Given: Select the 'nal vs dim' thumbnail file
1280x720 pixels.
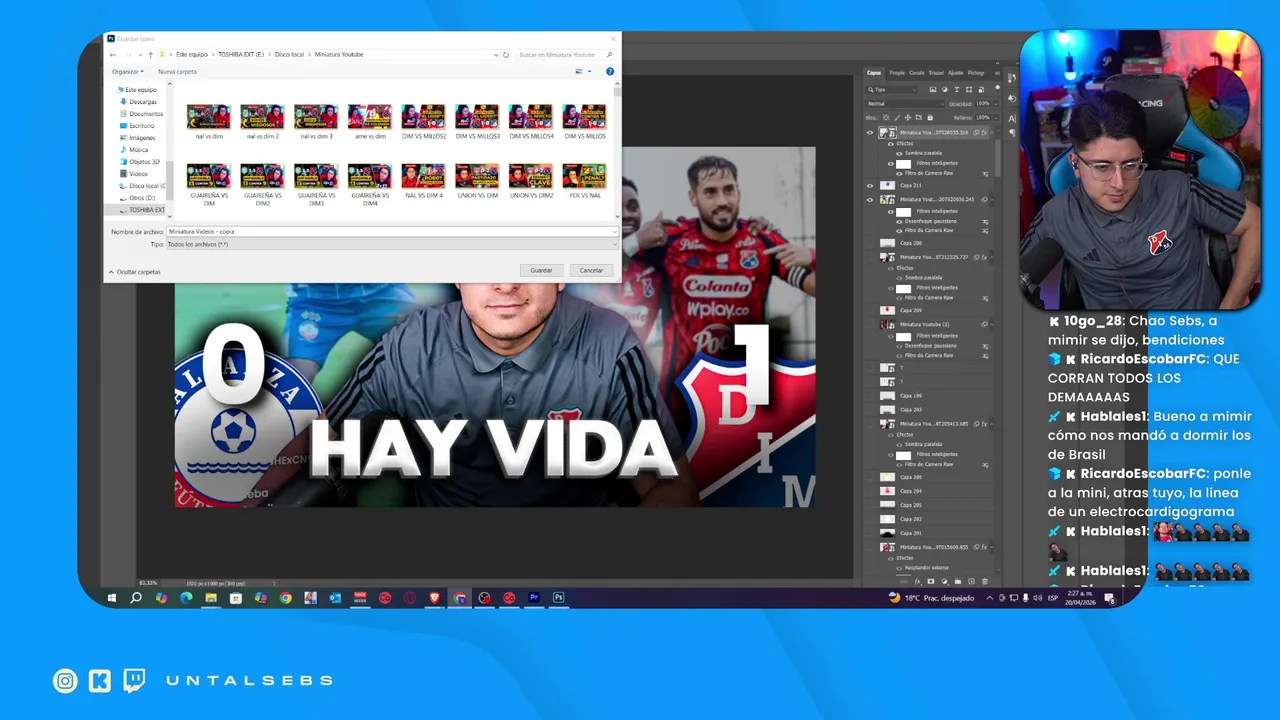Looking at the screenshot, I should 209,120.
